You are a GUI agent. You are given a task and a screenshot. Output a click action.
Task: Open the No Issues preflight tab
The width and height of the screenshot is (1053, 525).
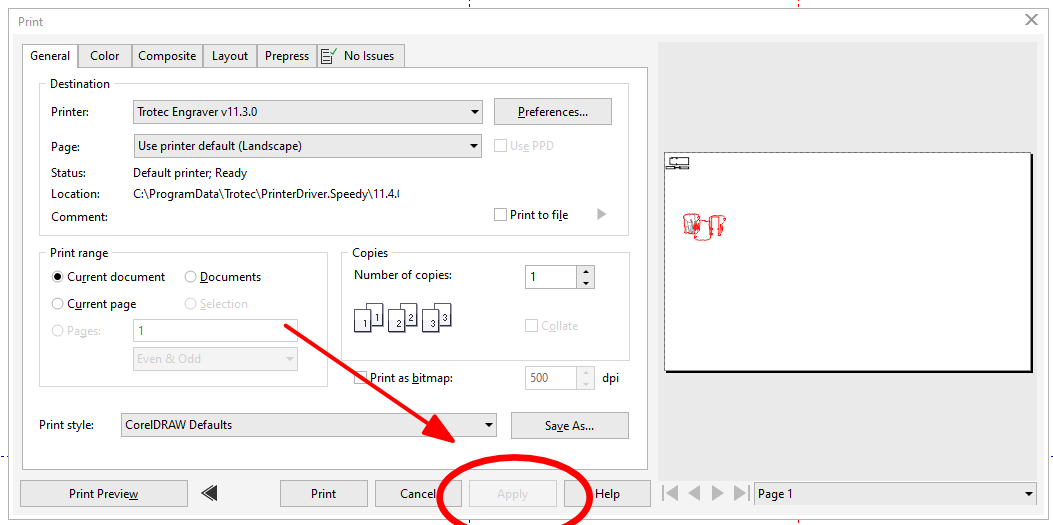(361, 56)
